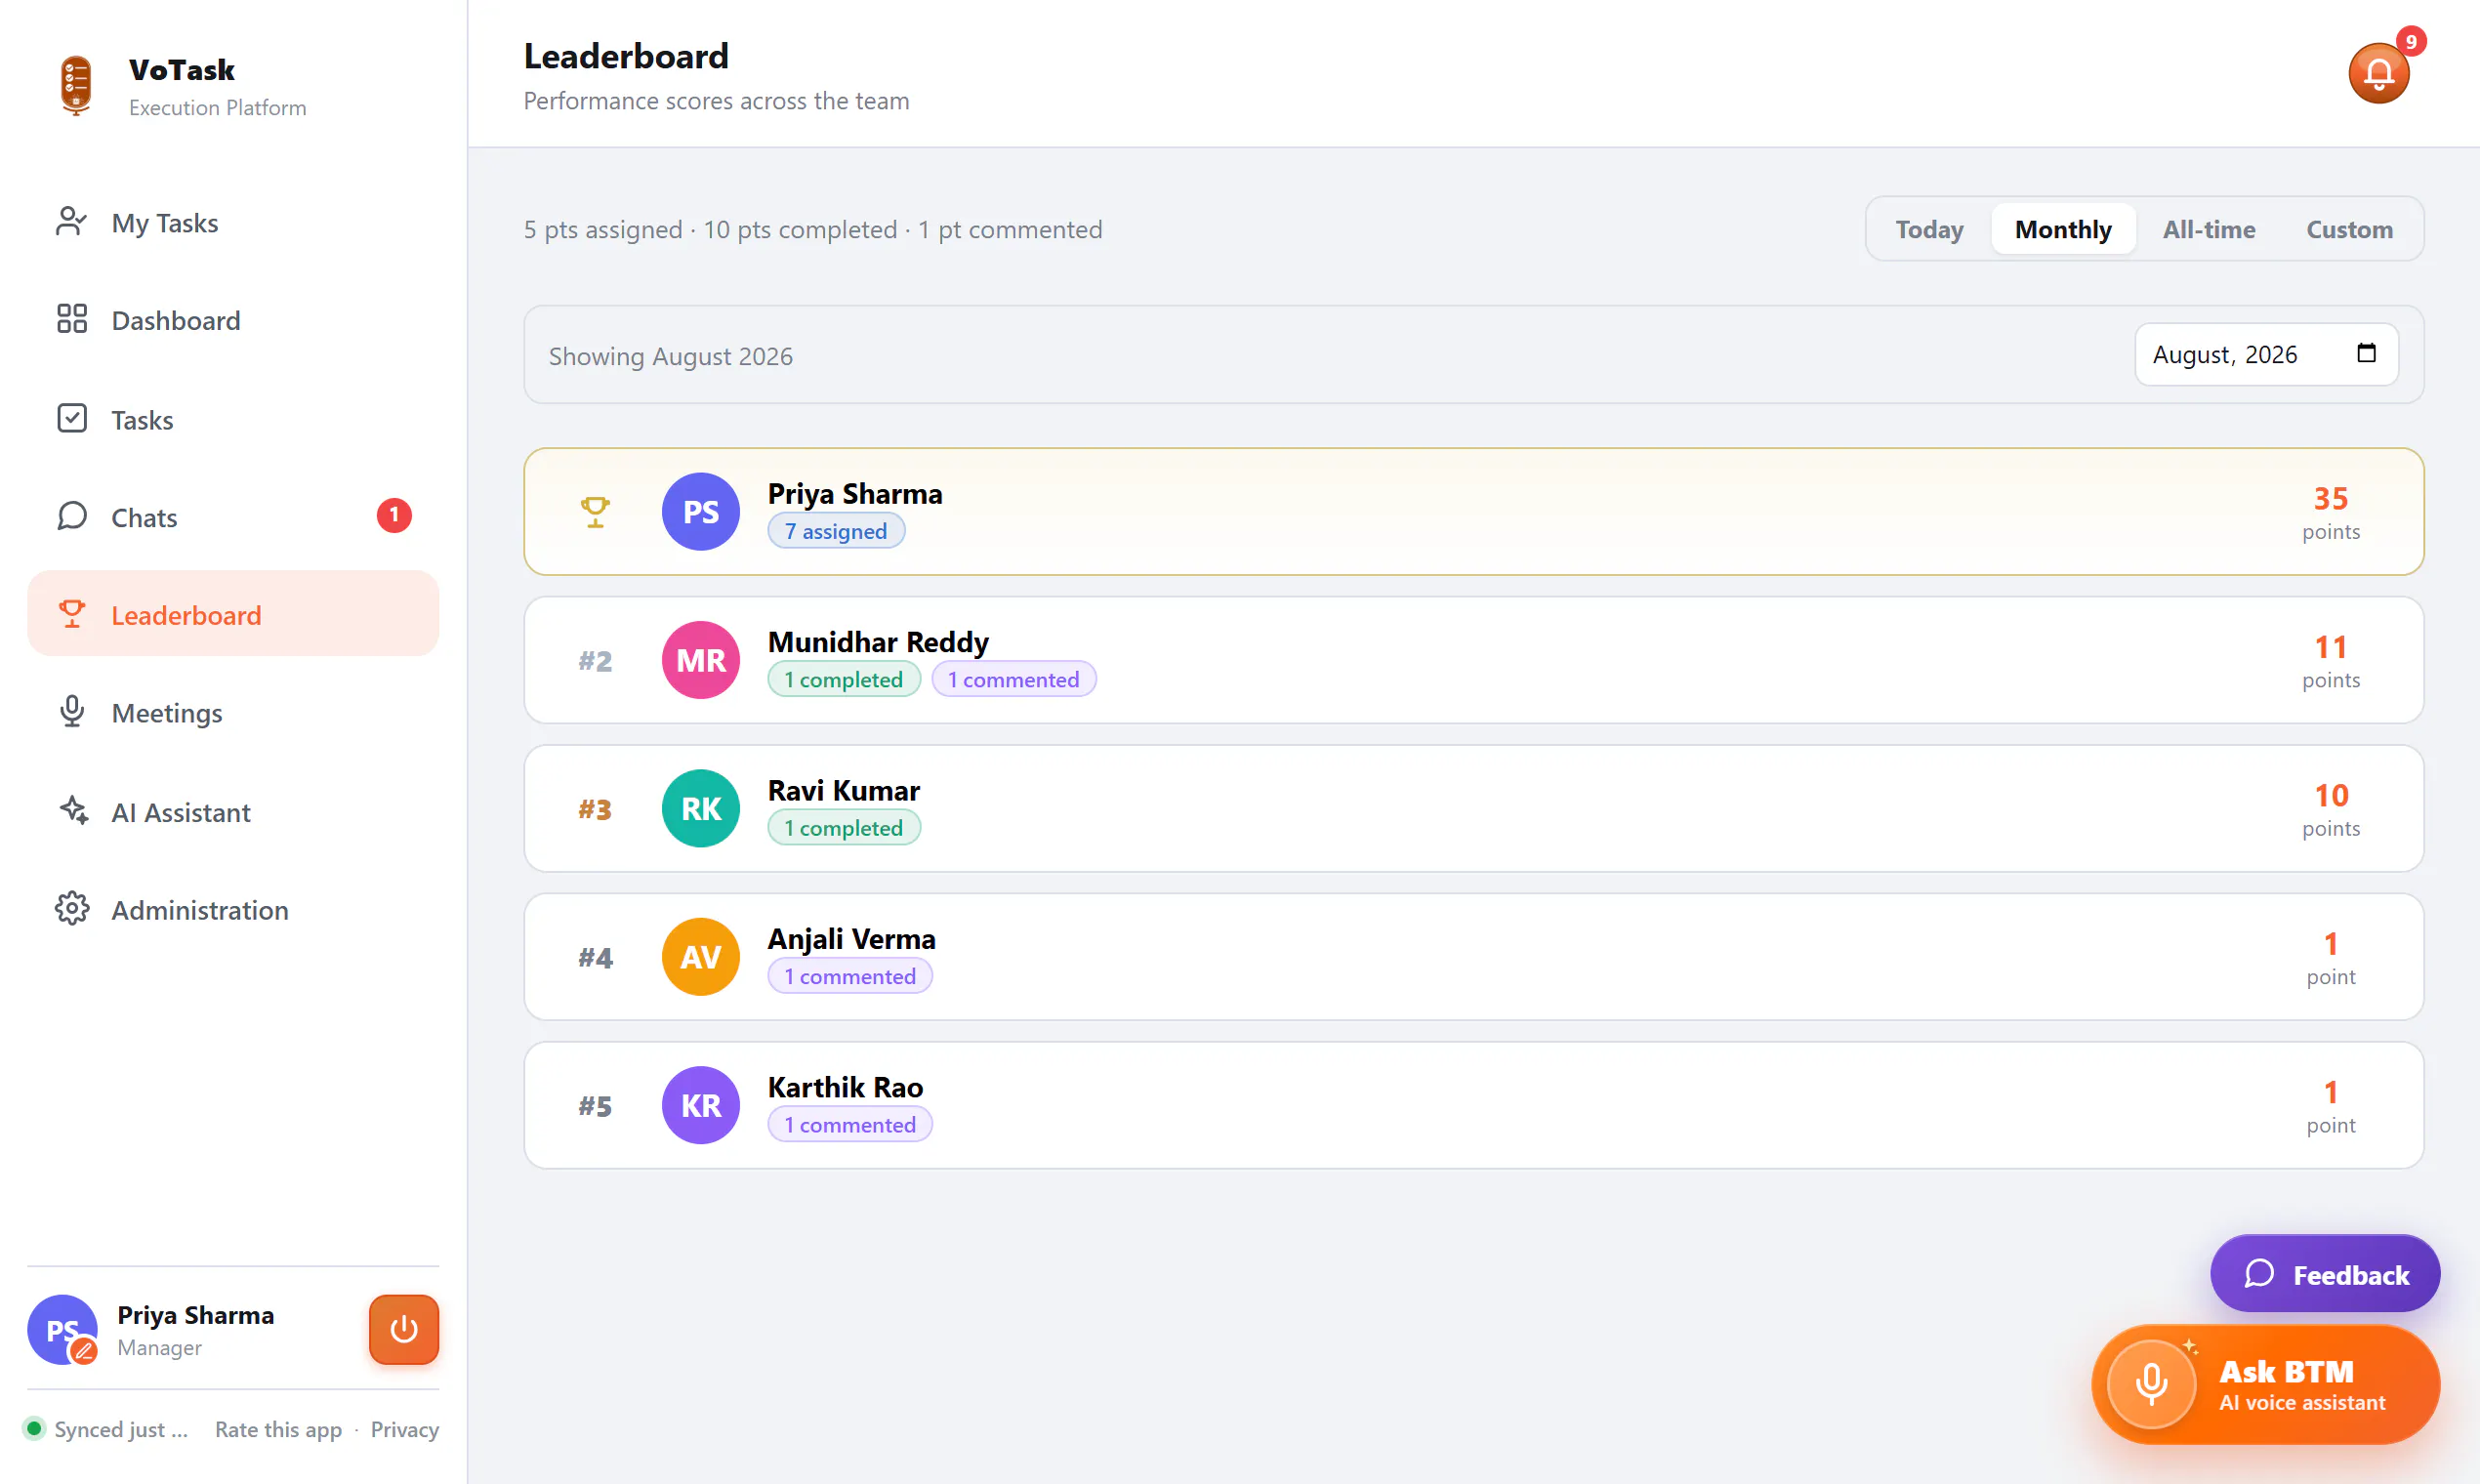Click Ravi Kumar's 1 completed badge
The height and width of the screenshot is (1484, 2480).
click(x=843, y=828)
